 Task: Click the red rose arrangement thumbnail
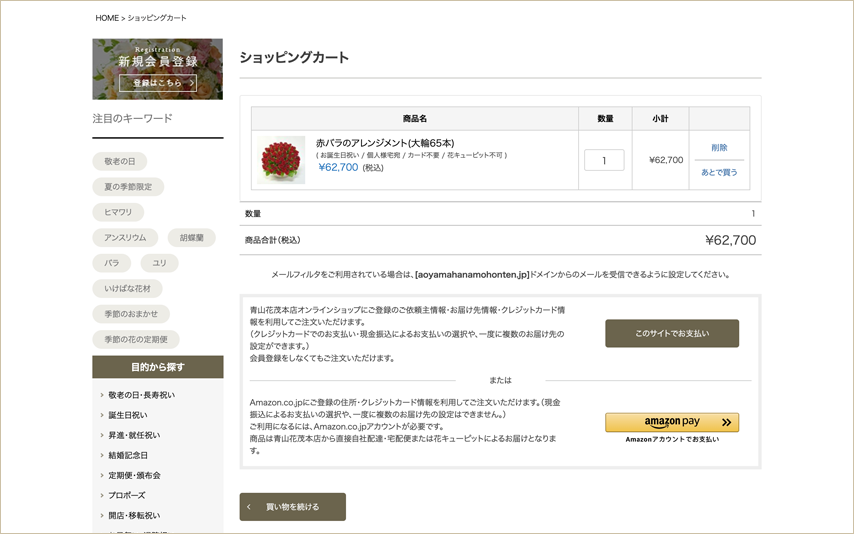[281, 160]
